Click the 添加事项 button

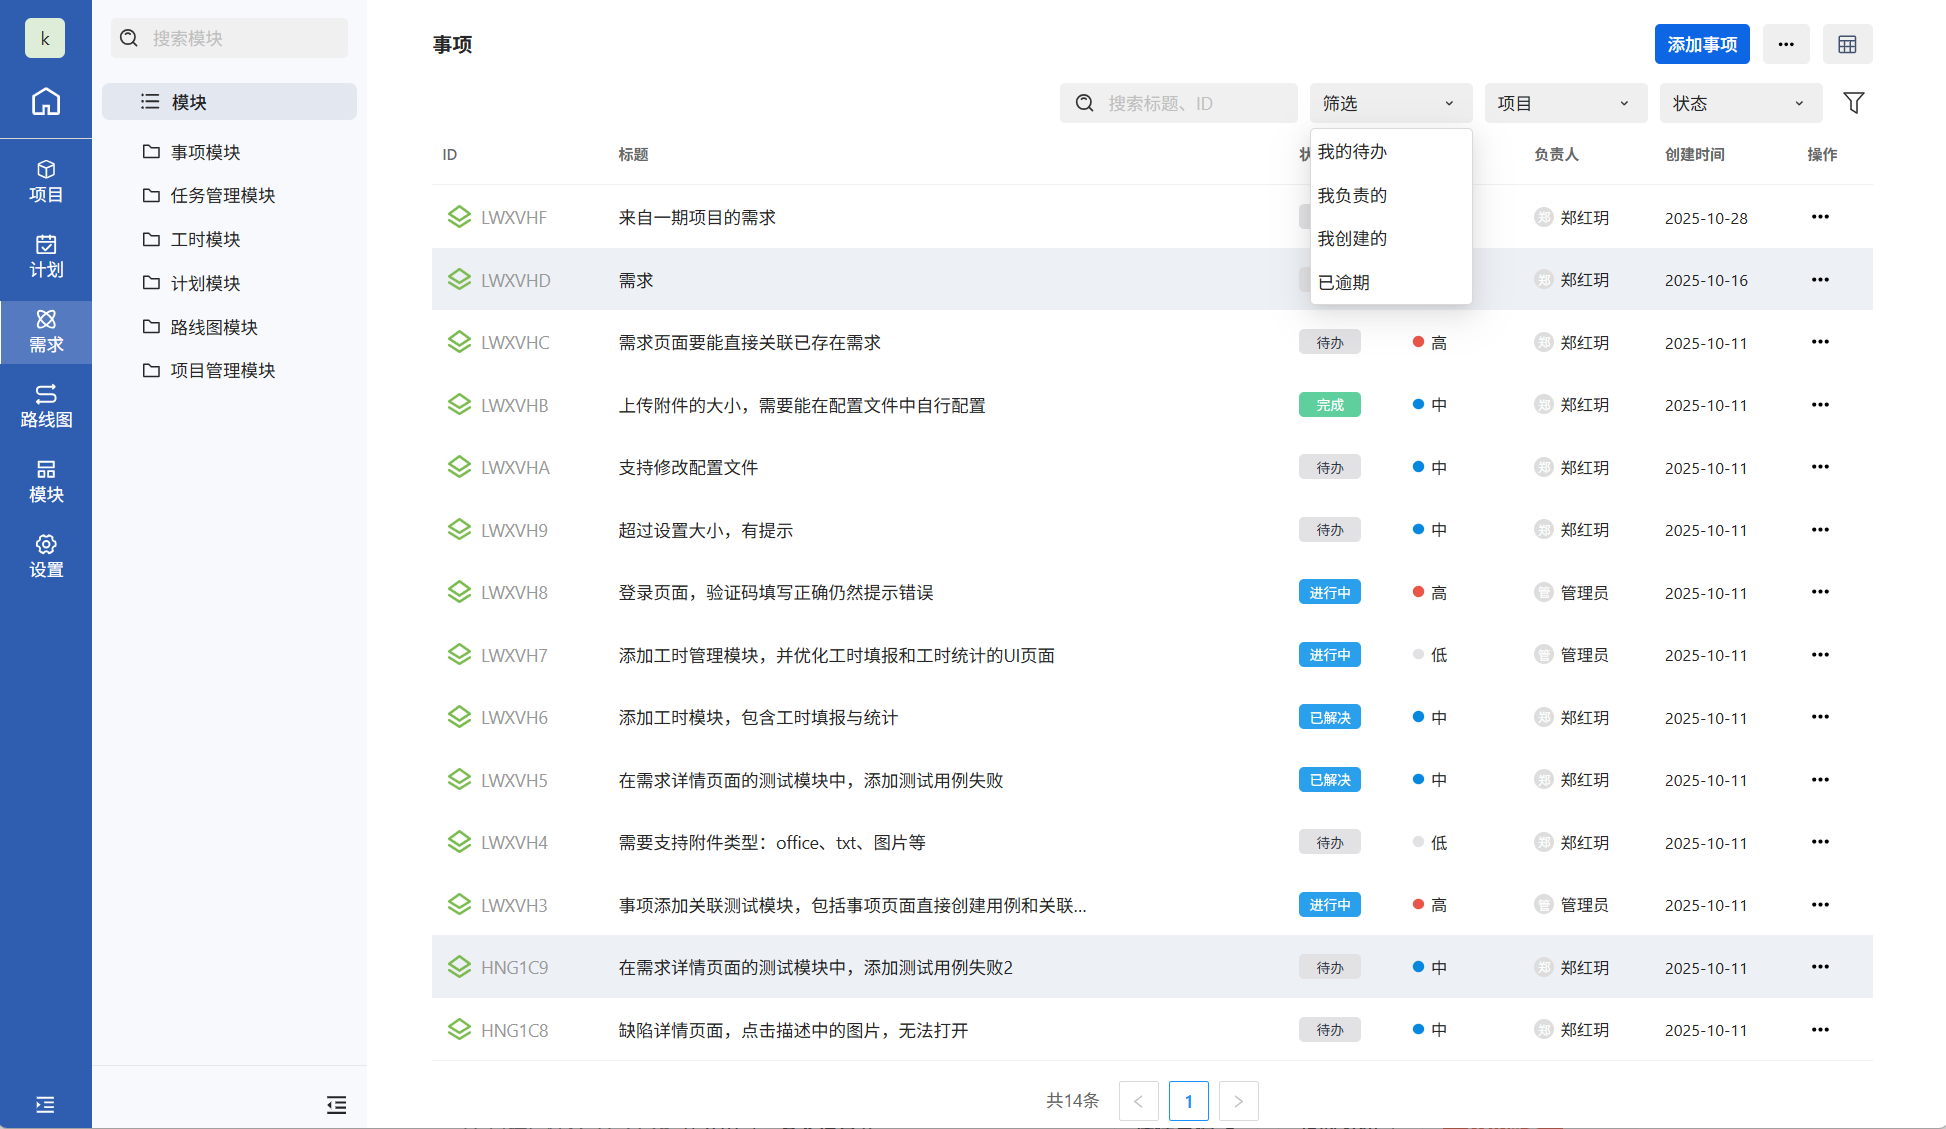pyautogui.click(x=1701, y=44)
